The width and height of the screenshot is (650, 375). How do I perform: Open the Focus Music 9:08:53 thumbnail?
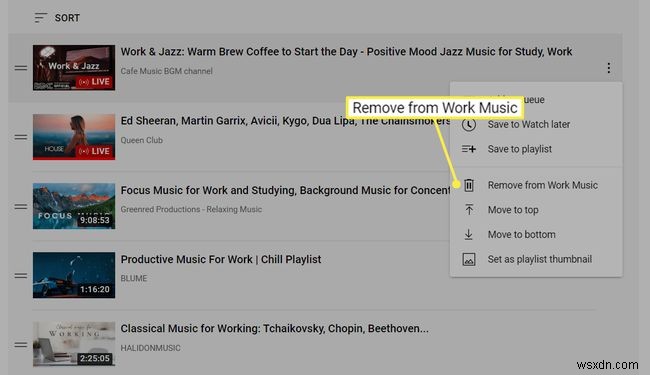(74, 206)
